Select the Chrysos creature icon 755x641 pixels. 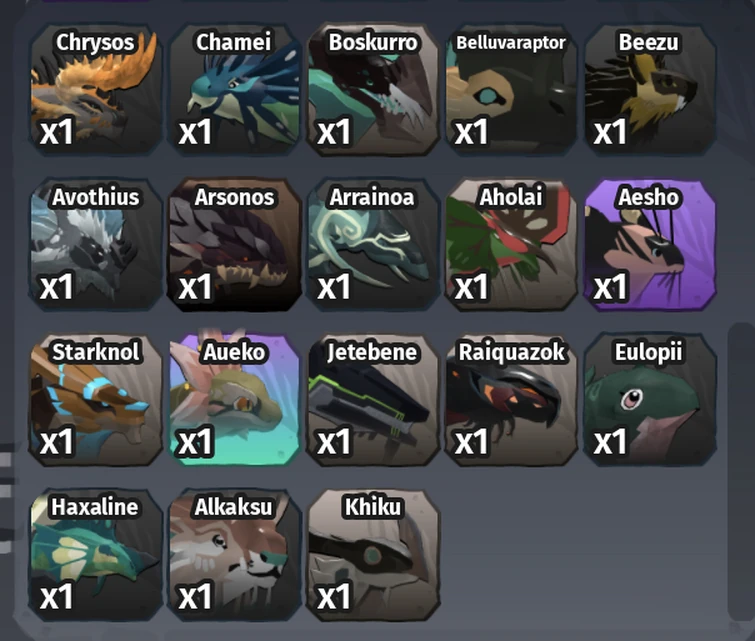tap(95, 90)
